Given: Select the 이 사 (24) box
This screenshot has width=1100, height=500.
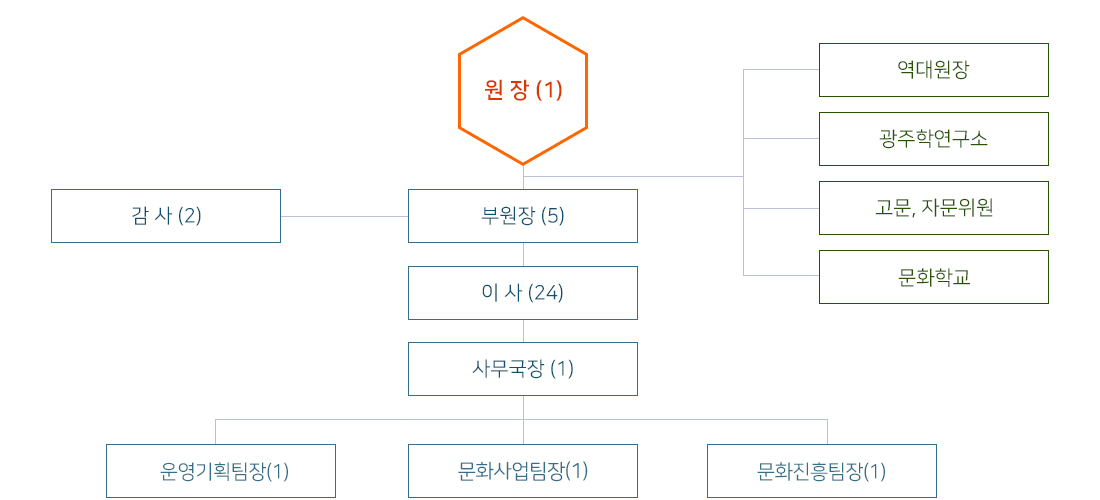Looking at the screenshot, I should tap(523, 293).
